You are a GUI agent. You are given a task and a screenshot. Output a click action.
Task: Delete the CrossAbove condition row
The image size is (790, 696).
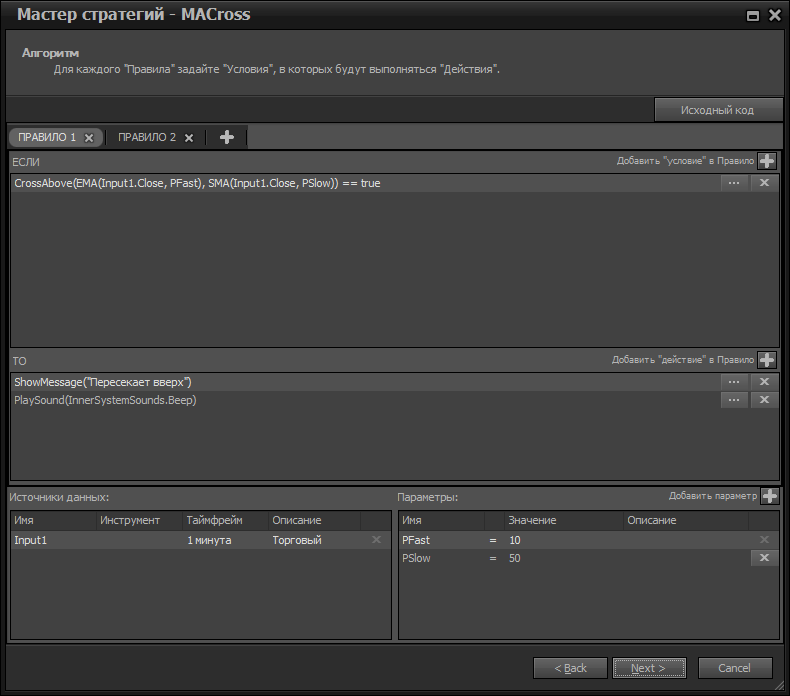pyautogui.click(x=764, y=183)
